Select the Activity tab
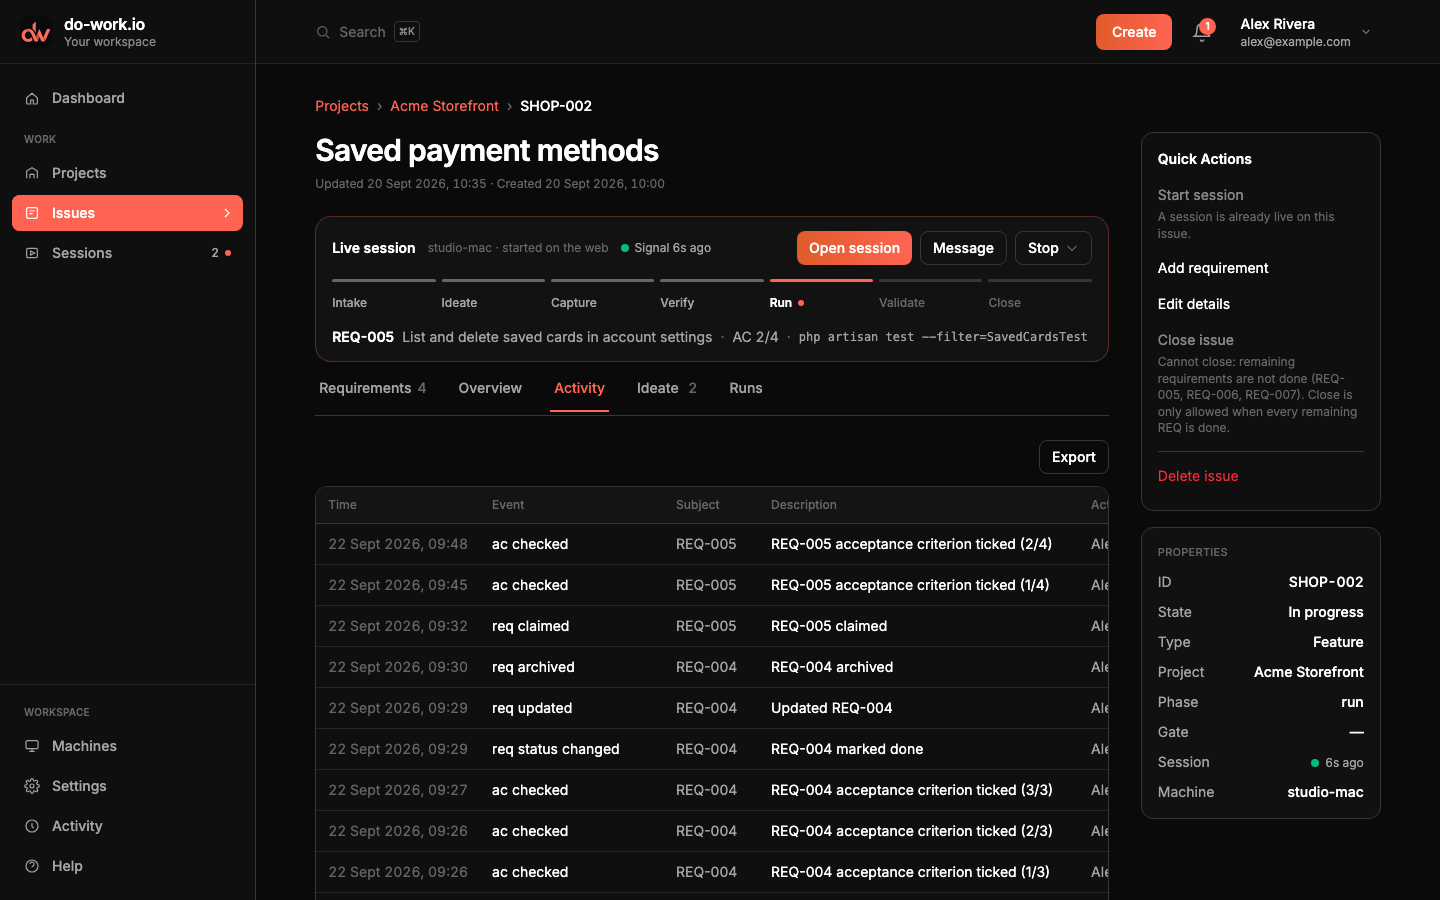This screenshot has height=900, width=1440. click(x=579, y=388)
